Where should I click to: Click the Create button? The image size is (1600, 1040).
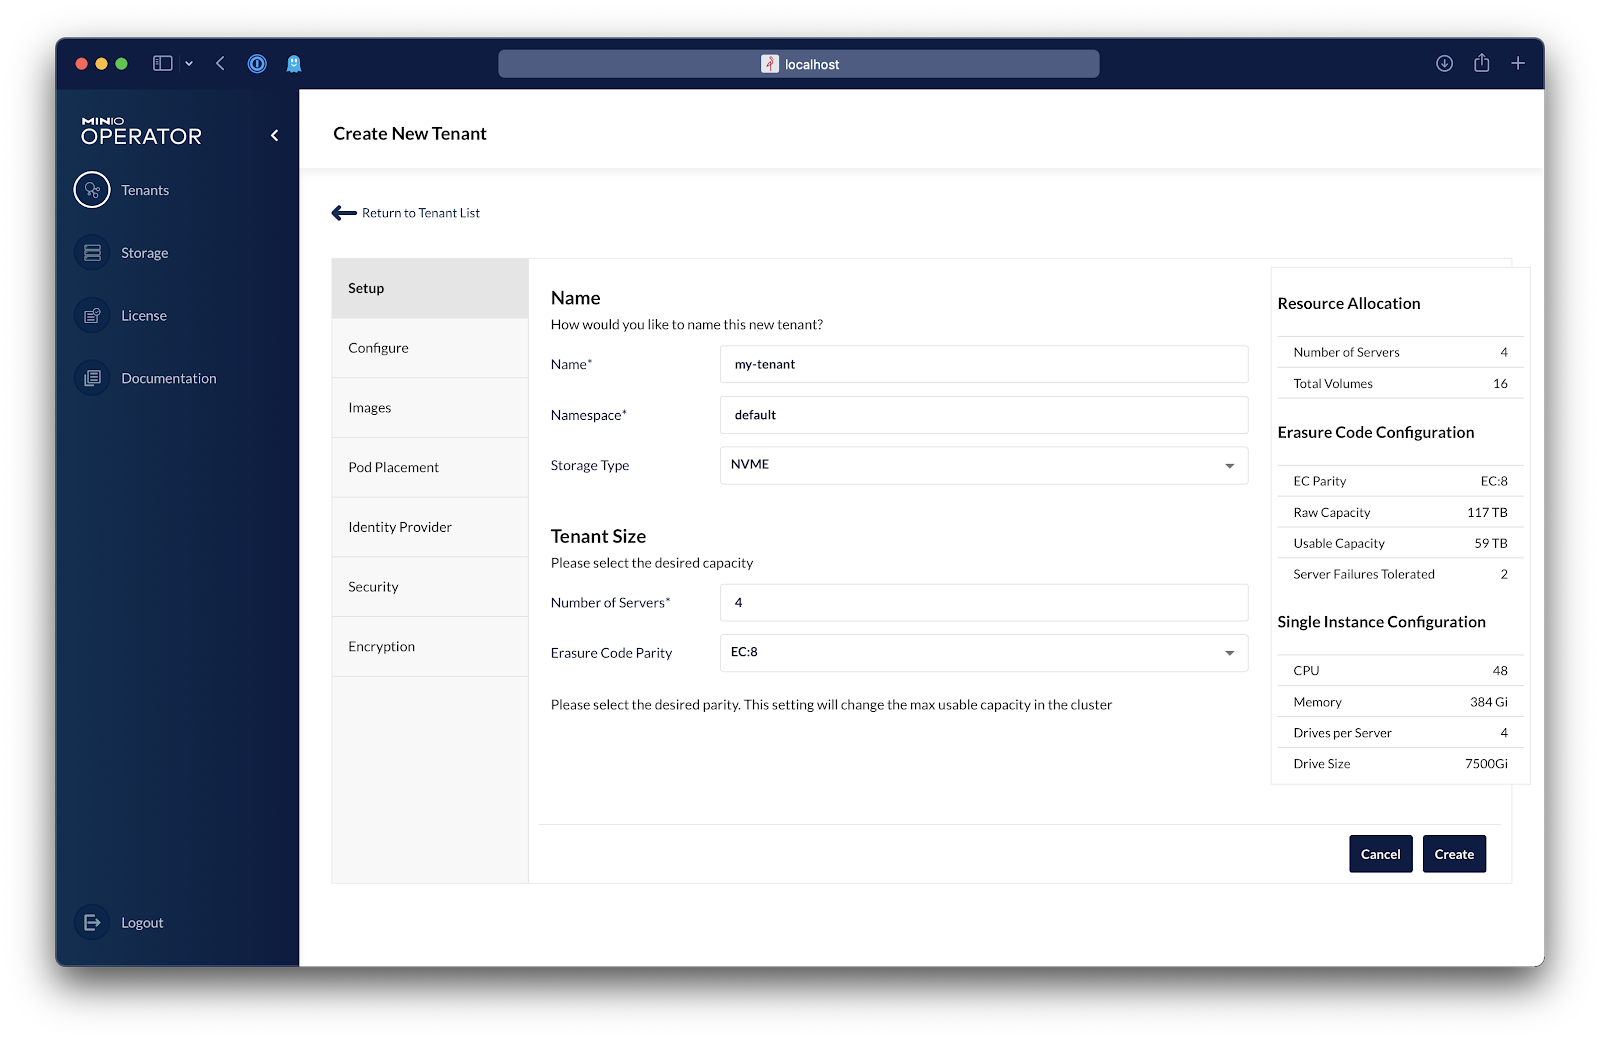[1454, 853]
